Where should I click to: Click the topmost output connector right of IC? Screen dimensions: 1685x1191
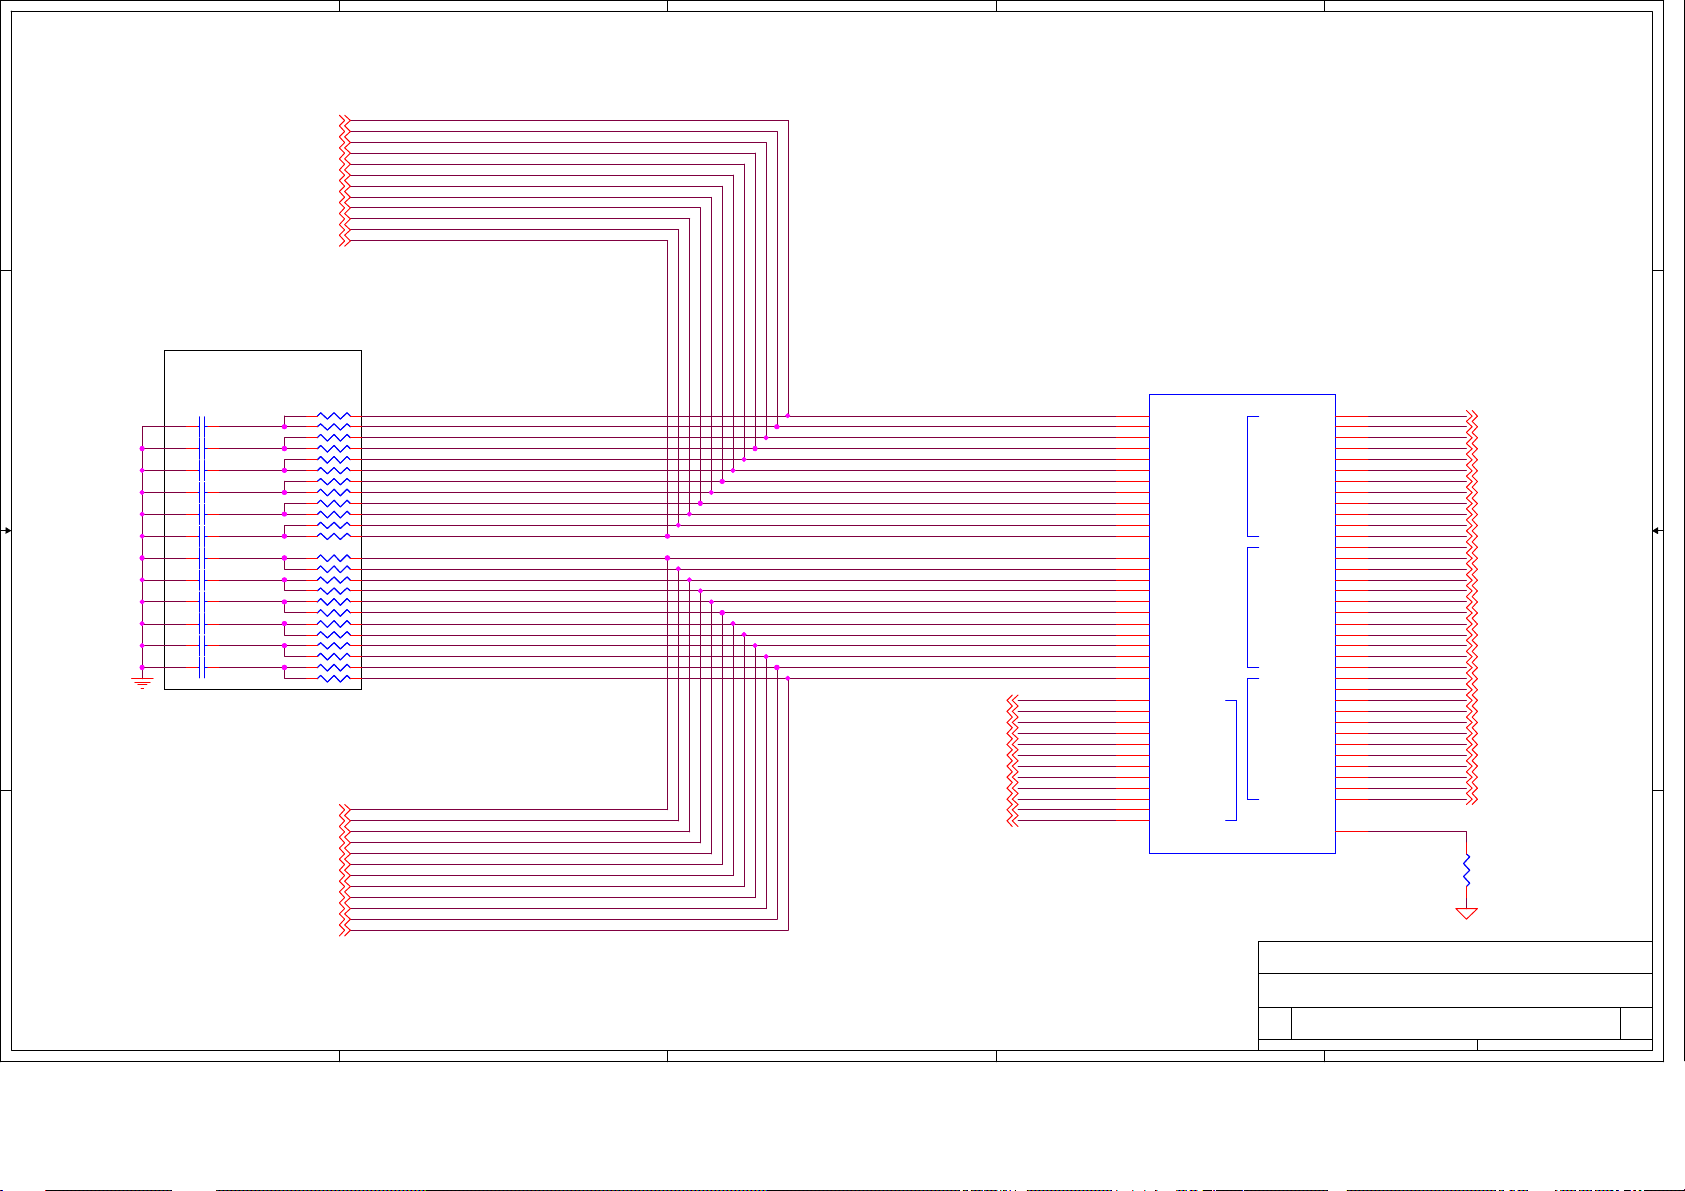(x=1471, y=416)
